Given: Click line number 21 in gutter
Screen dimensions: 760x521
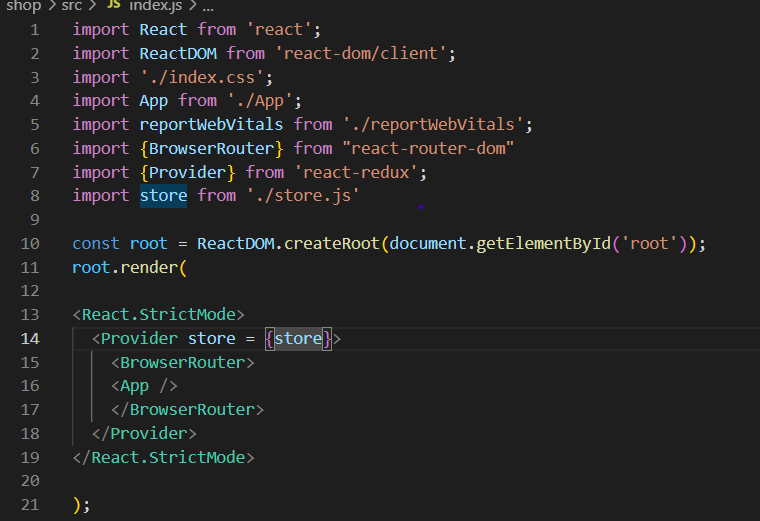Looking at the screenshot, I should coord(30,505).
